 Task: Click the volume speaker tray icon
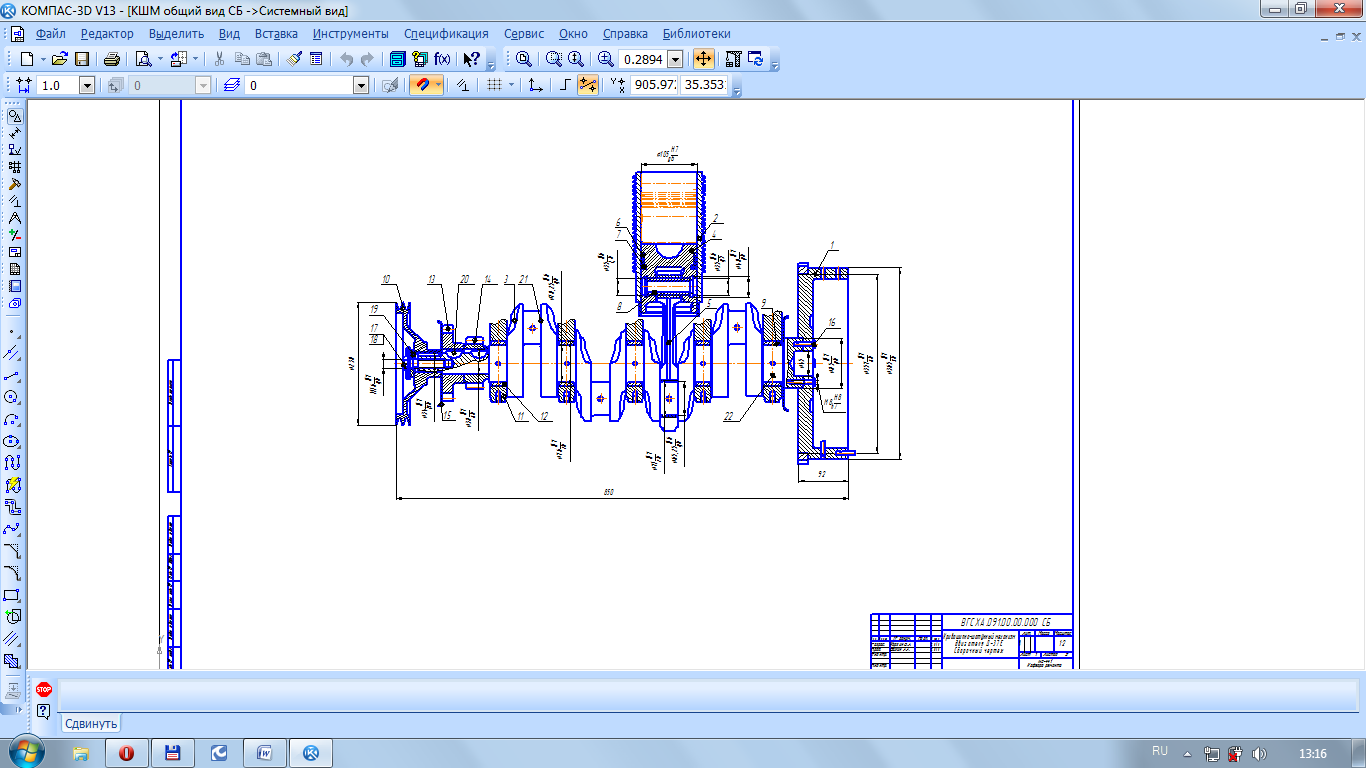click(1259, 753)
